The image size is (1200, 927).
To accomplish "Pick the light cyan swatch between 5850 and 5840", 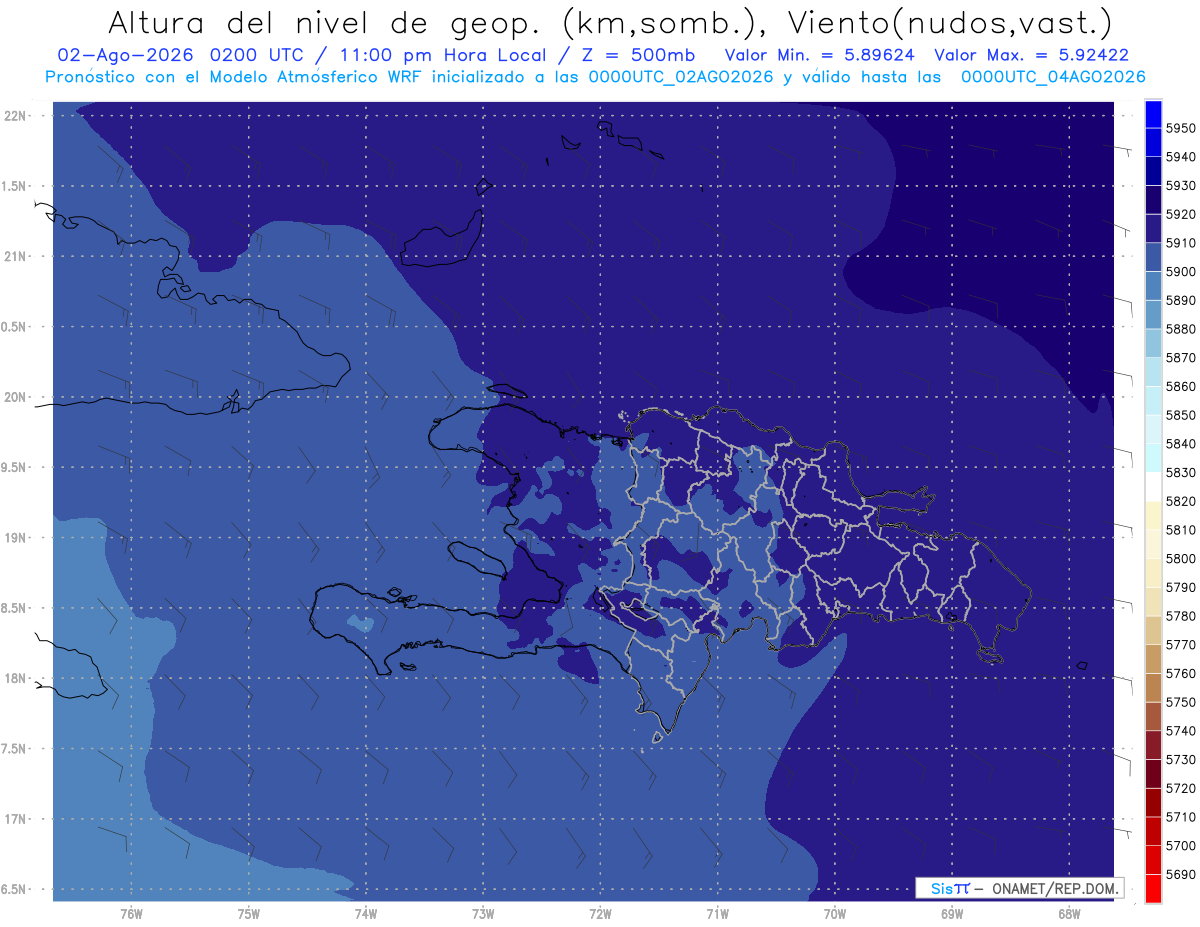I will pos(1153,430).
